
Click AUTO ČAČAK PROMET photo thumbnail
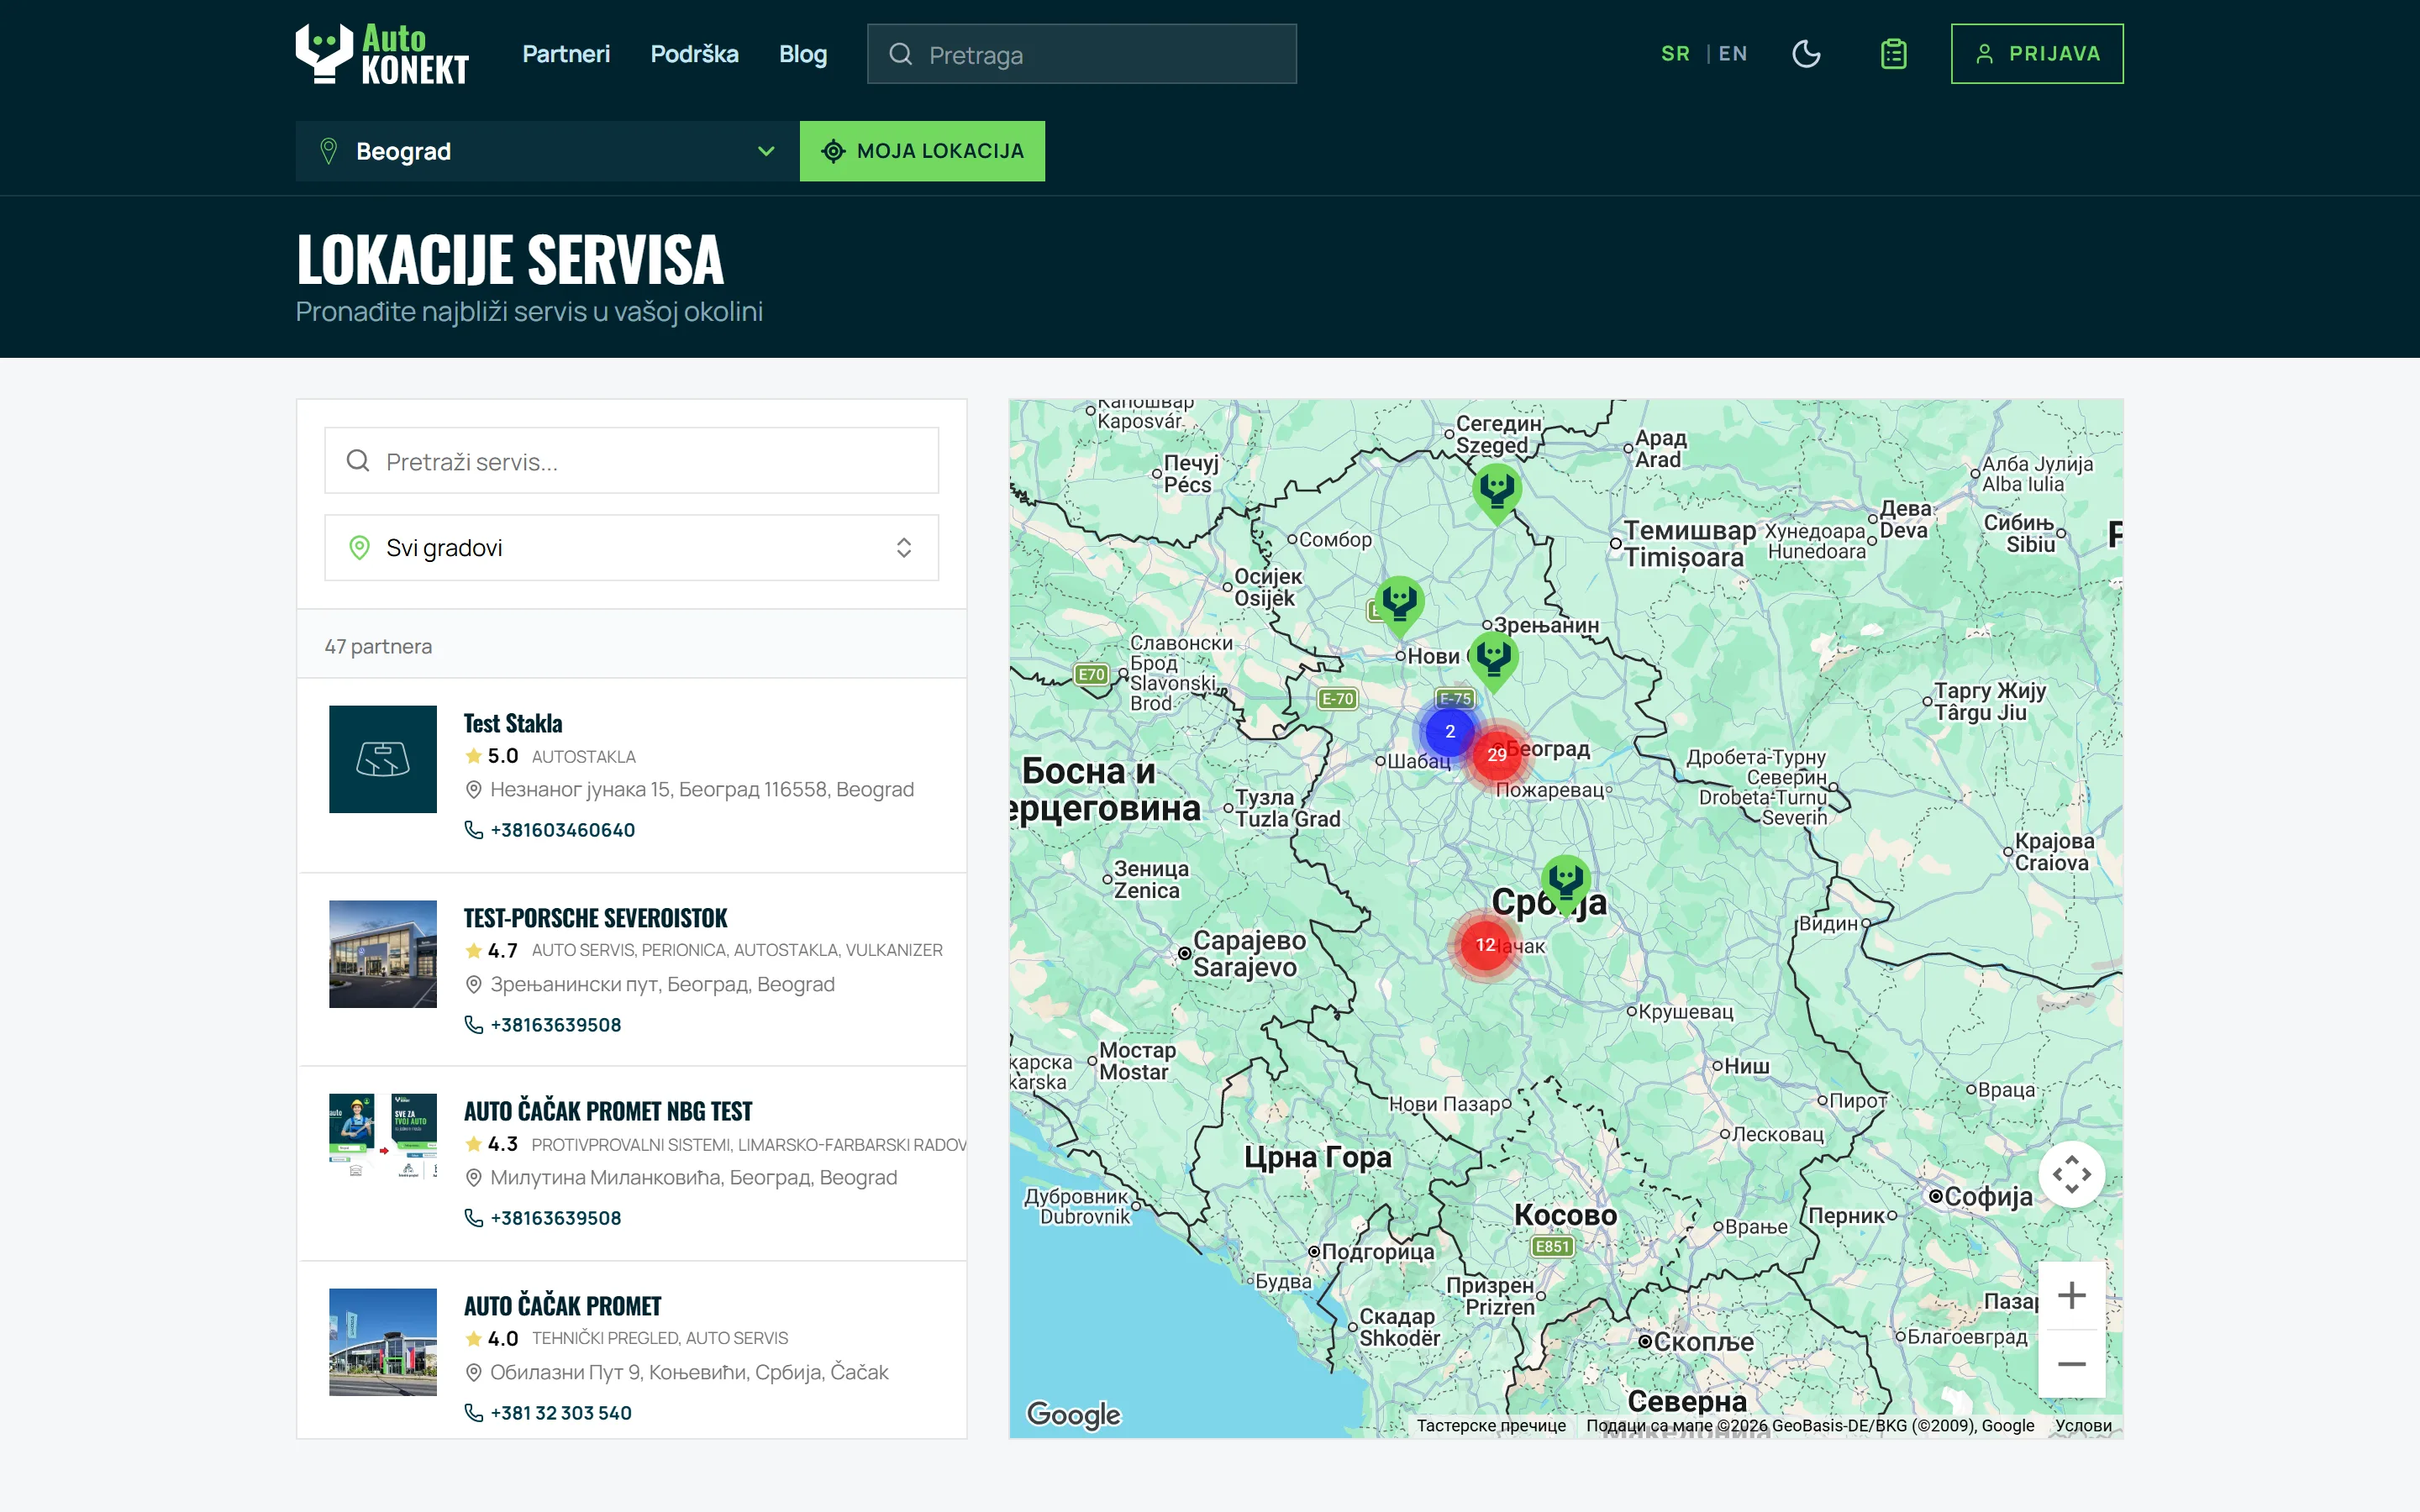coord(383,1342)
